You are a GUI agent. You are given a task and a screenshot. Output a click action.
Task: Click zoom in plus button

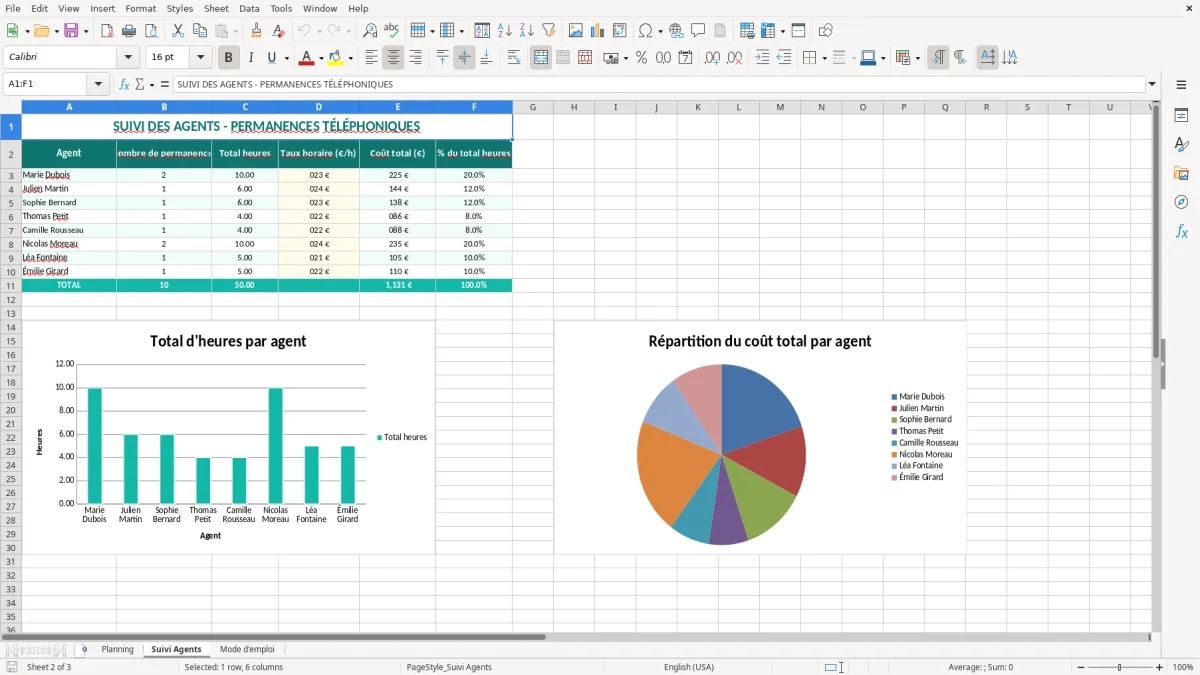tap(1160, 667)
